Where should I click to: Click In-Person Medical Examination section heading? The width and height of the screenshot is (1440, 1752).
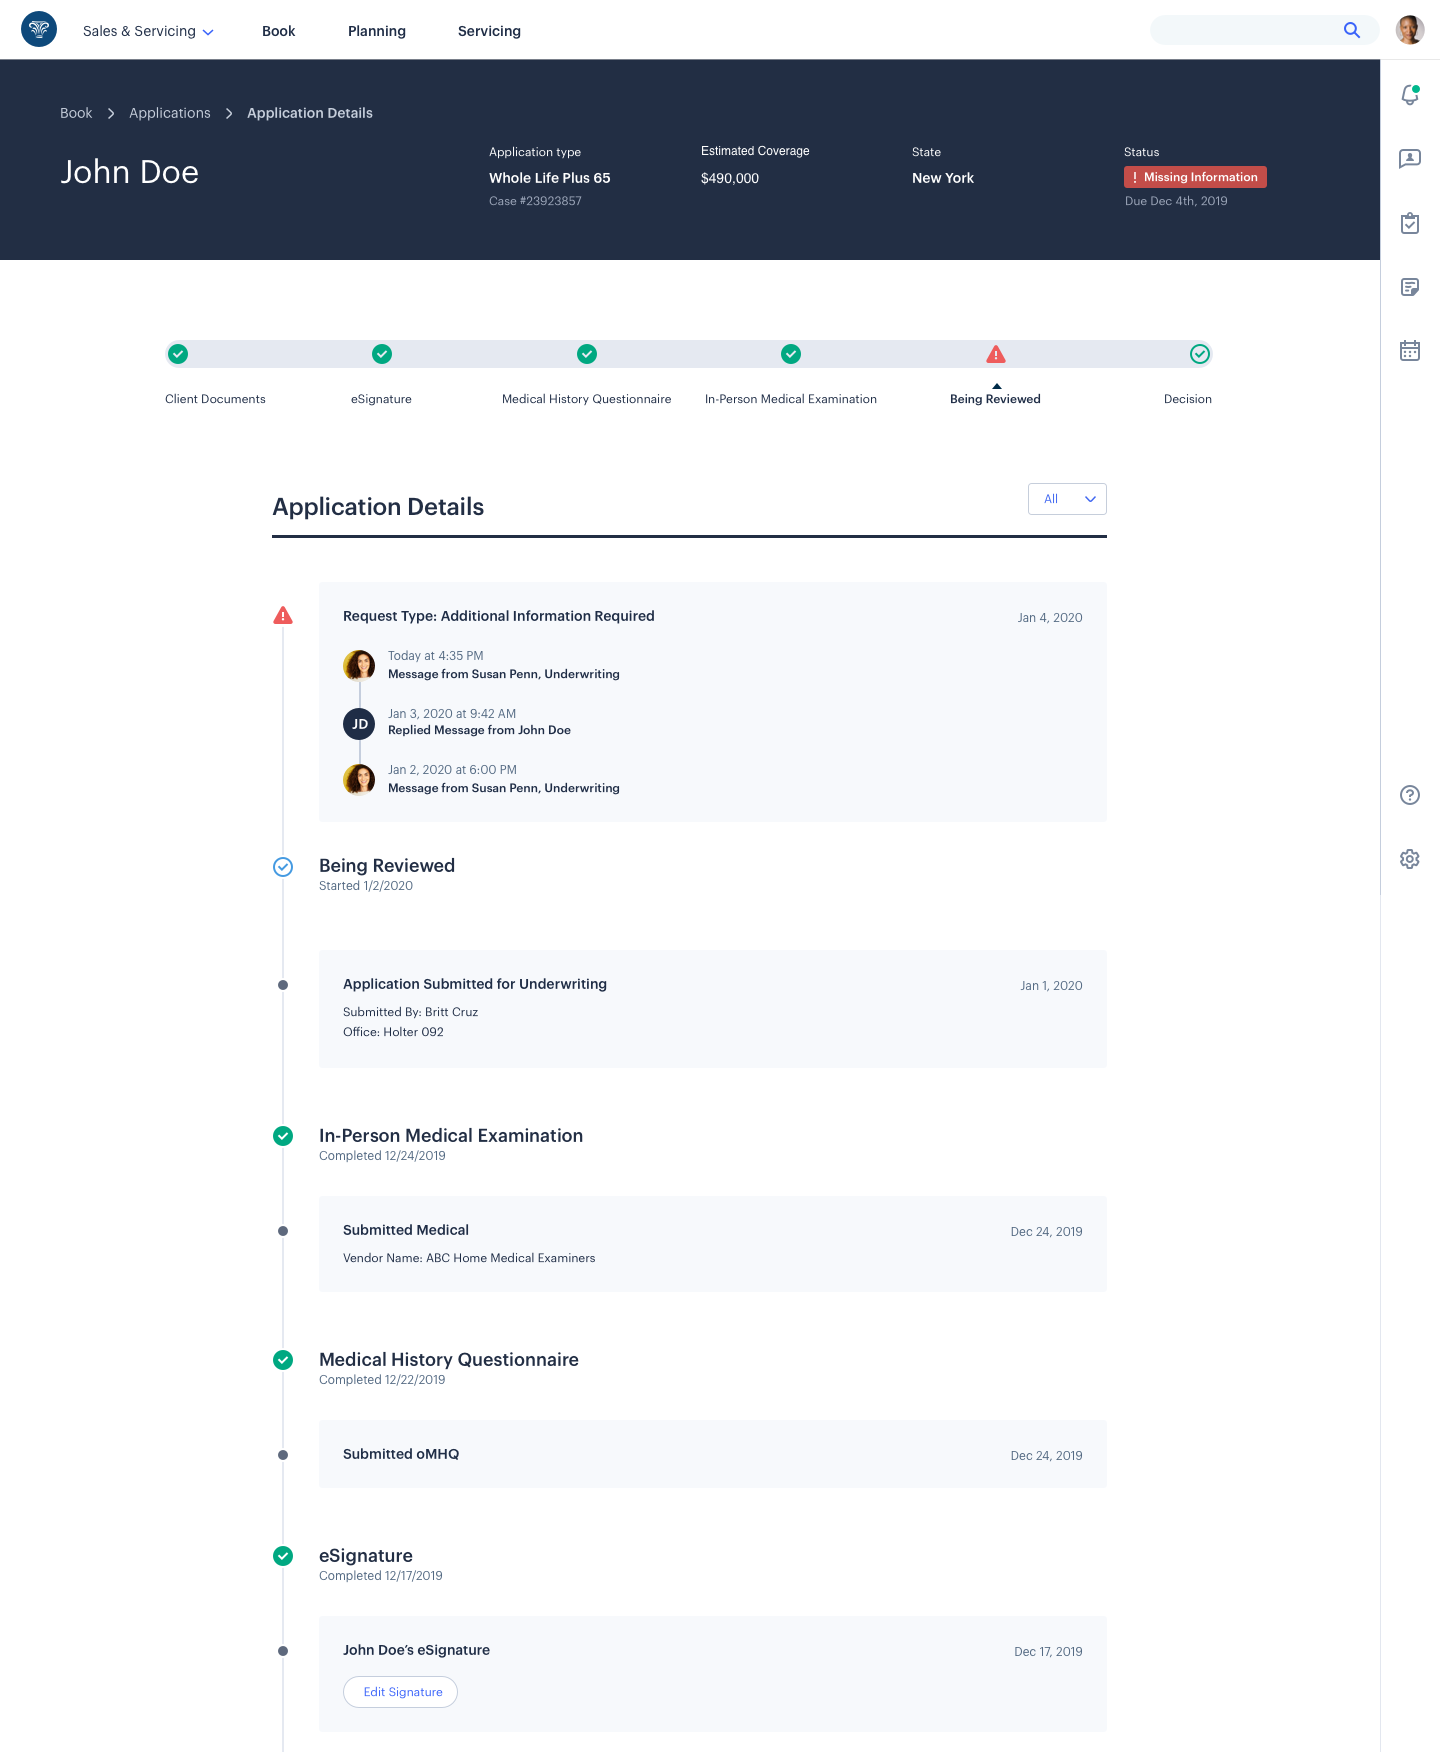[x=451, y=1136]
